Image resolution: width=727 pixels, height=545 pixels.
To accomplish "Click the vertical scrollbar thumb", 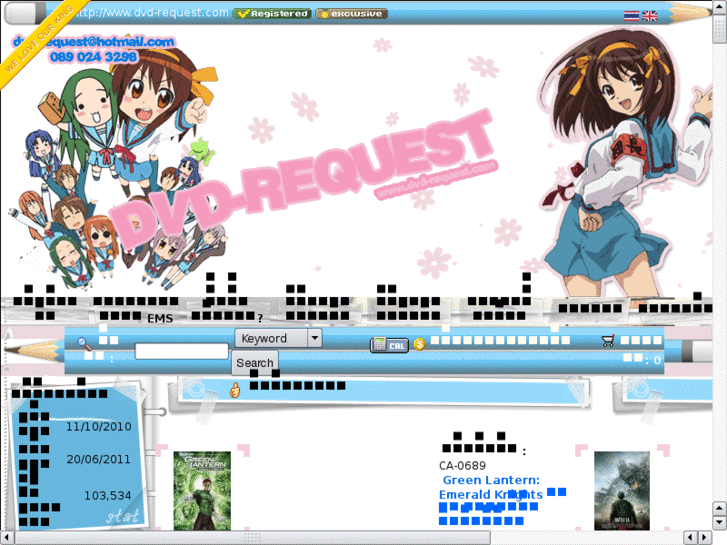I will (x=719, y=27).
